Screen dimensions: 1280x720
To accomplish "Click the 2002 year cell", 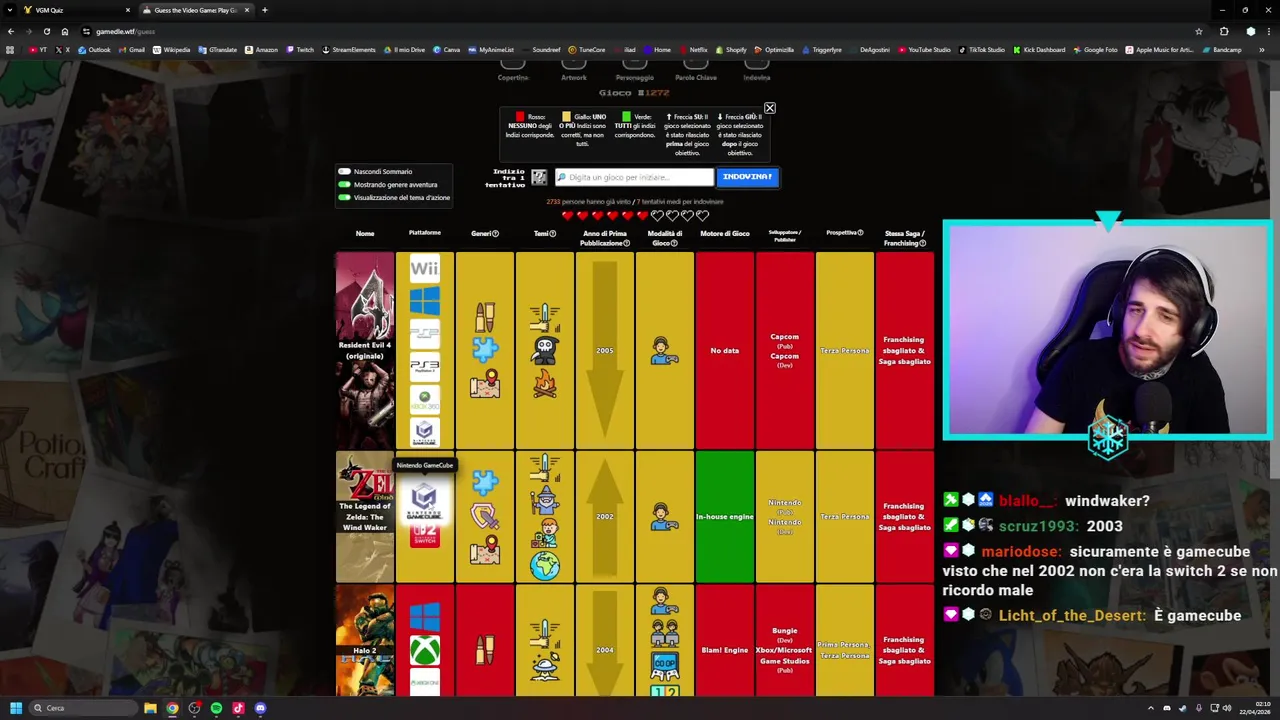I will click(x=604, y=517).
